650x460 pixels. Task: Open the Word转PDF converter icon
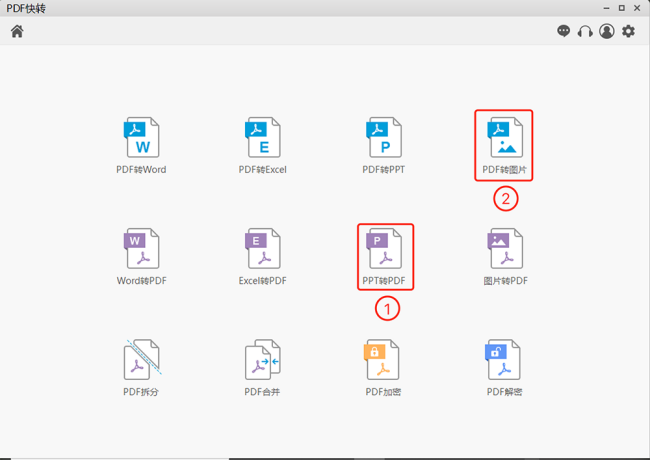point(141,248)
